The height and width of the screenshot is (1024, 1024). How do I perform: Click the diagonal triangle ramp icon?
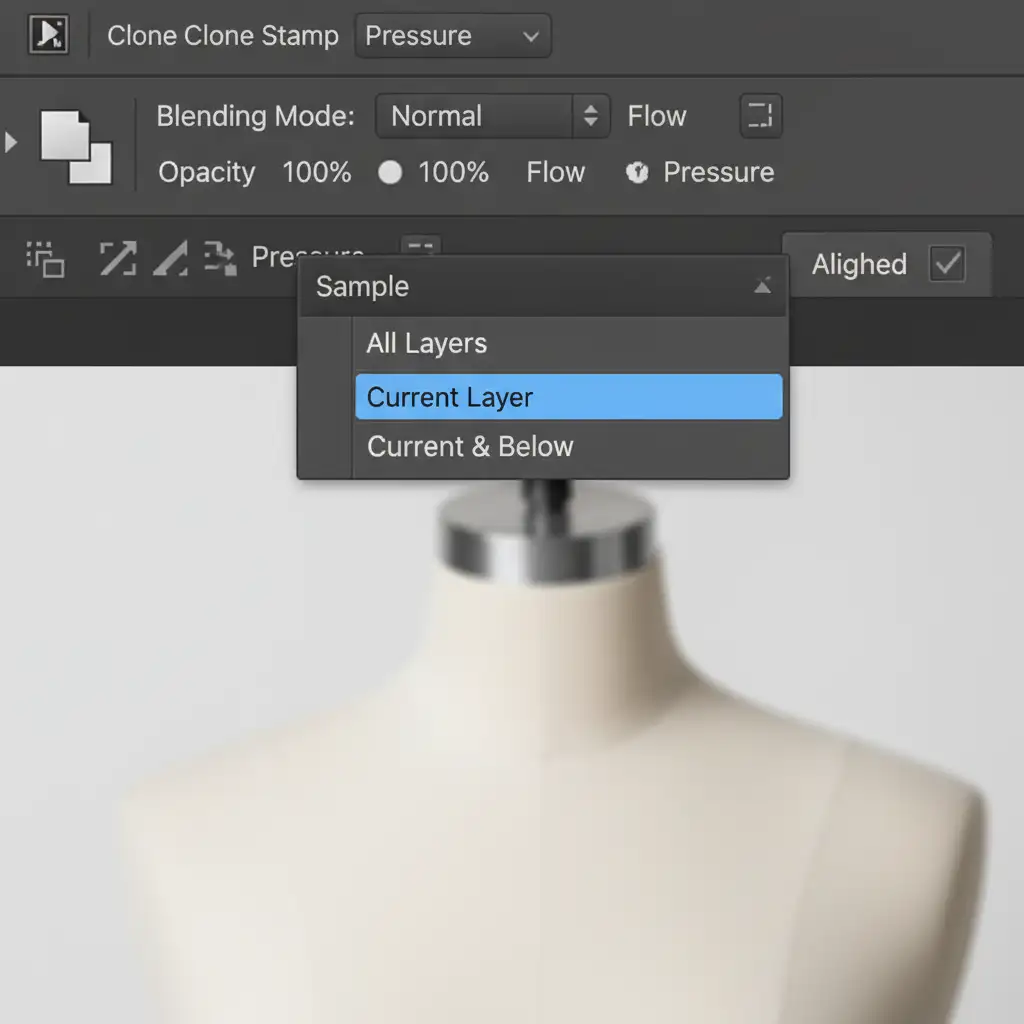[x=170, y=259]
